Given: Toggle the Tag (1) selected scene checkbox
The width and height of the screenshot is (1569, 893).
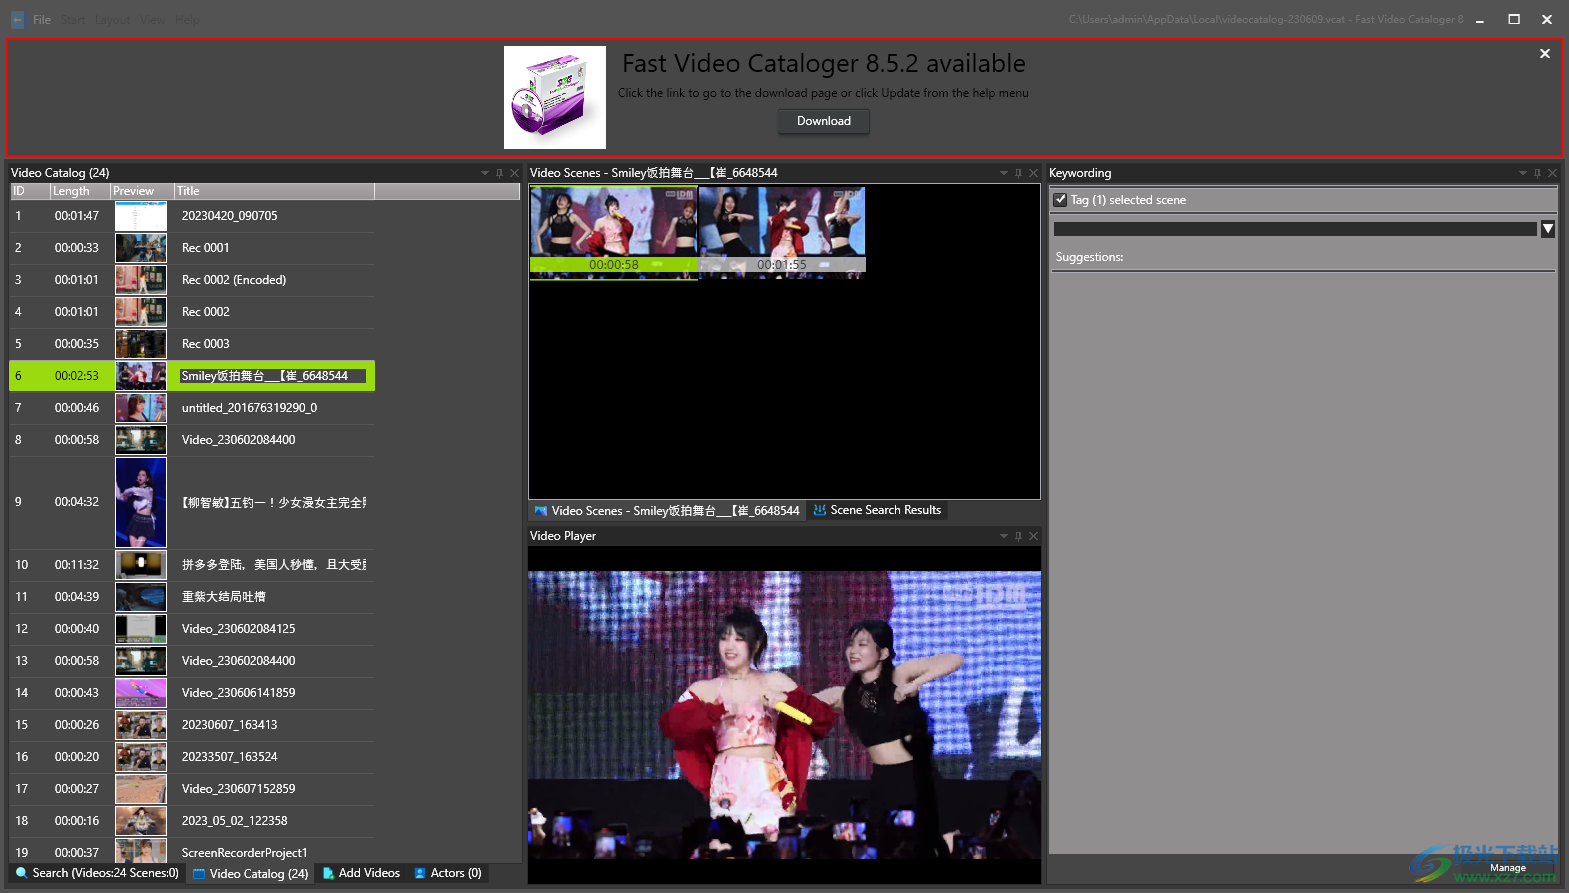Looking at the screenshot, I should (1060, 200).
